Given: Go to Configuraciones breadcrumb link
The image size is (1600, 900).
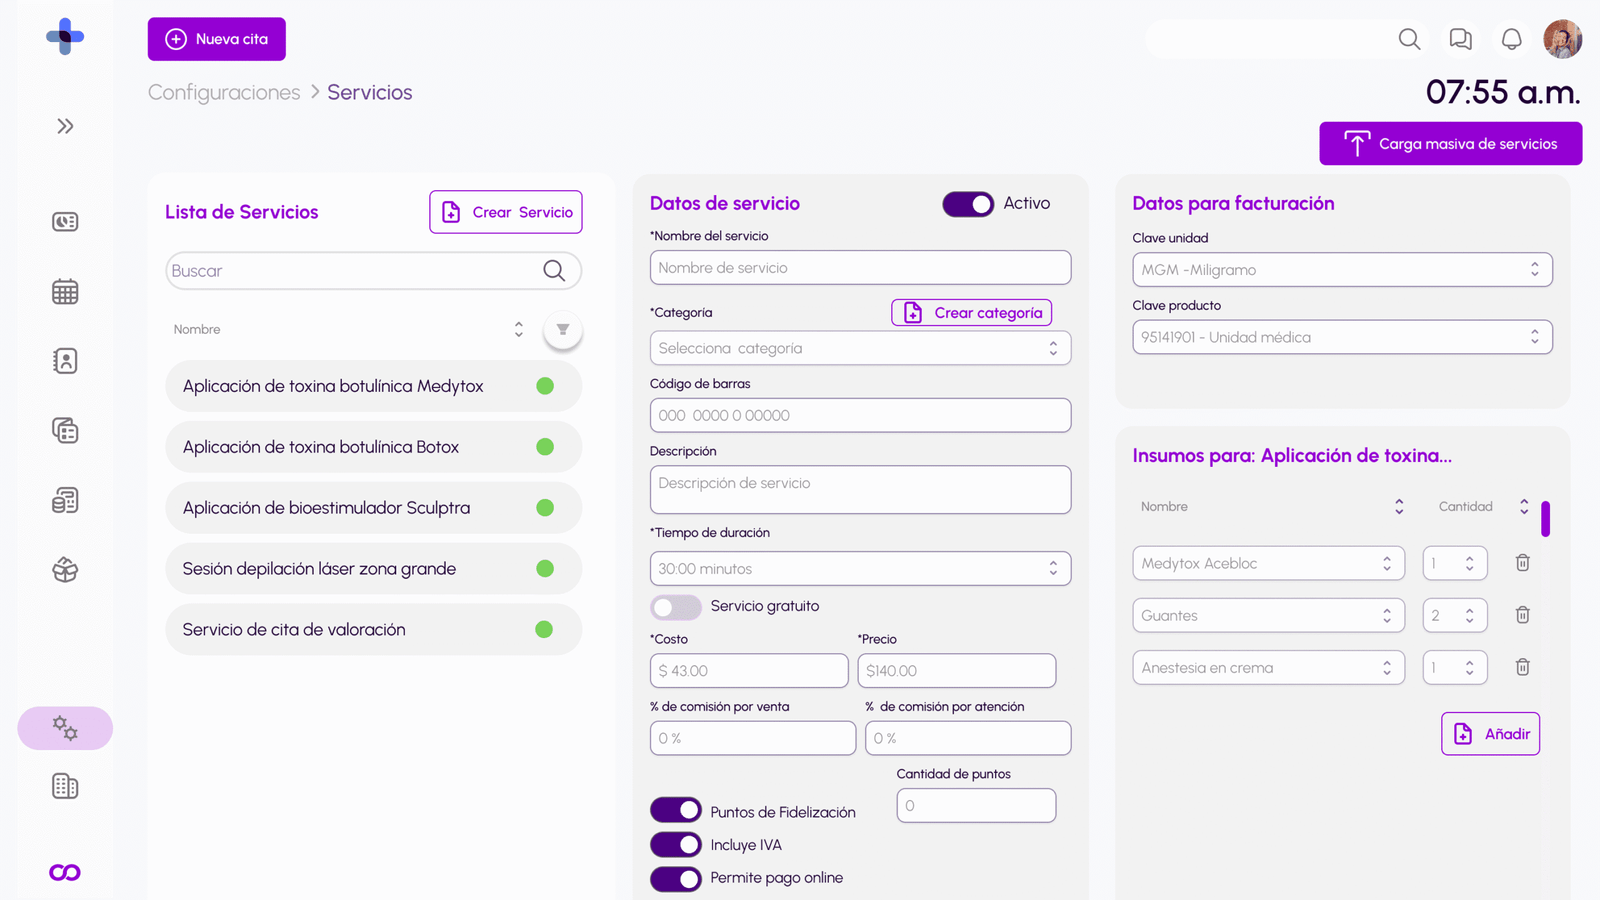Looking at the screenshot, I should pos(223,92).
